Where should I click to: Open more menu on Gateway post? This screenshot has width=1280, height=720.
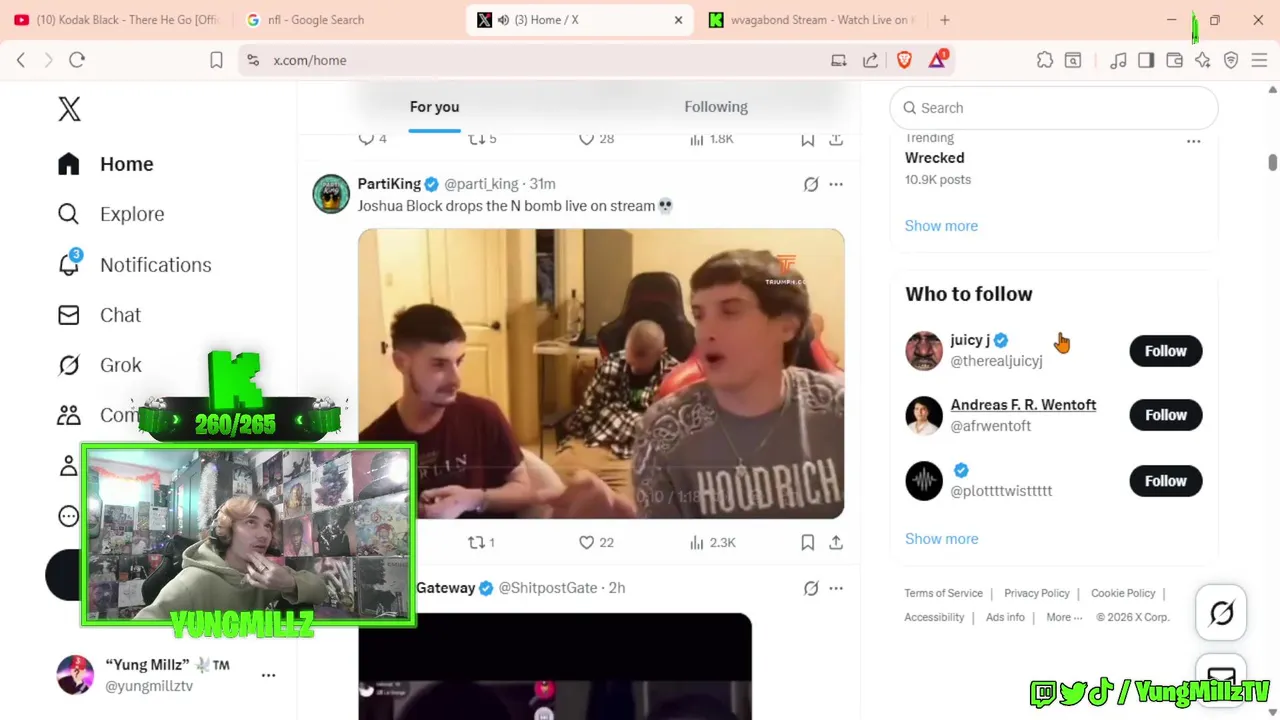click(x=836, y=588)
